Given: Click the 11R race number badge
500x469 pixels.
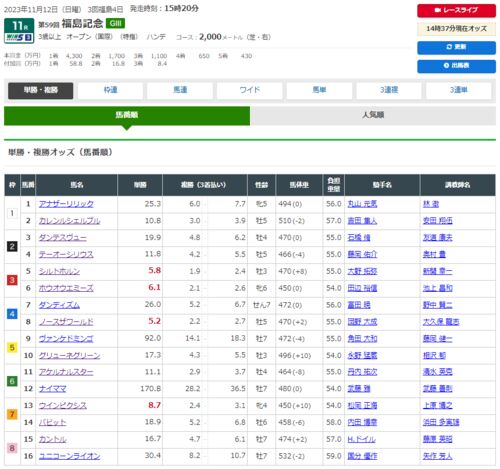Looking at the screenshot, I should [19, 26].
